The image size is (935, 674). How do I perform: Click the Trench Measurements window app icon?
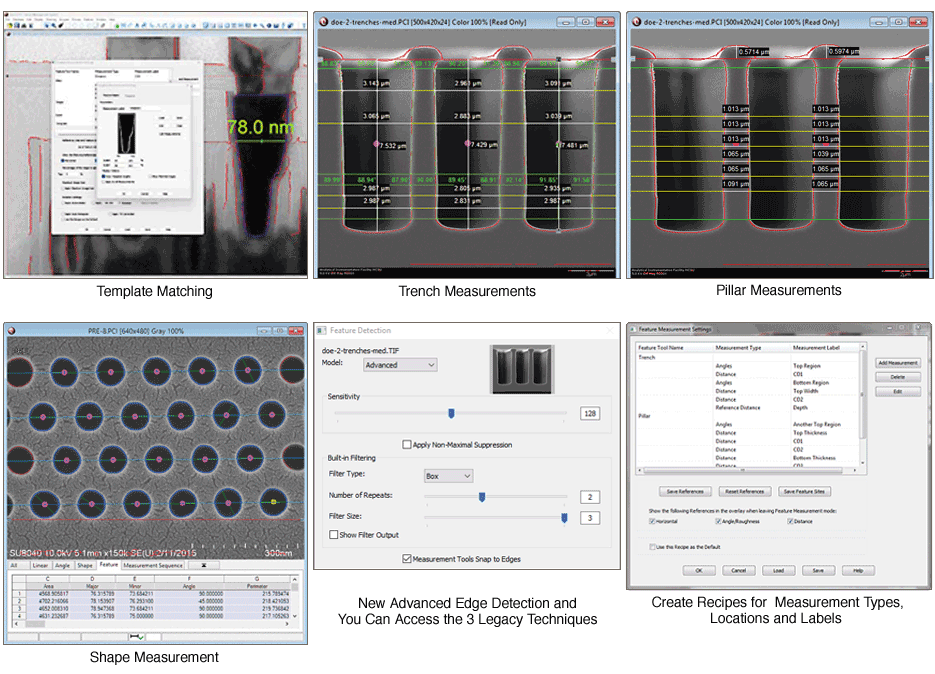pos(324,21)
